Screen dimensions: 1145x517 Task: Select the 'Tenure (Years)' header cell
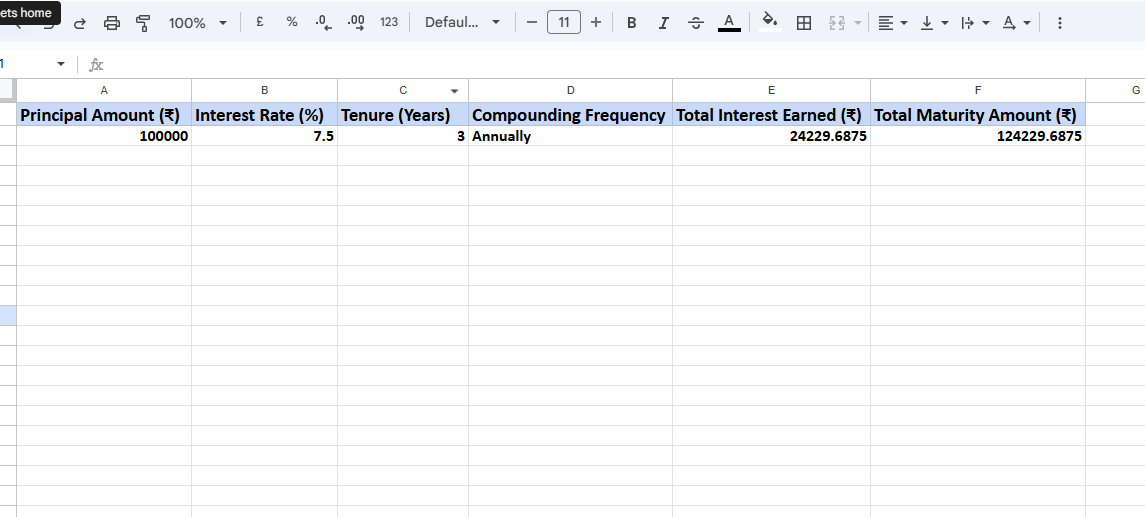click(x=403, y=115)
